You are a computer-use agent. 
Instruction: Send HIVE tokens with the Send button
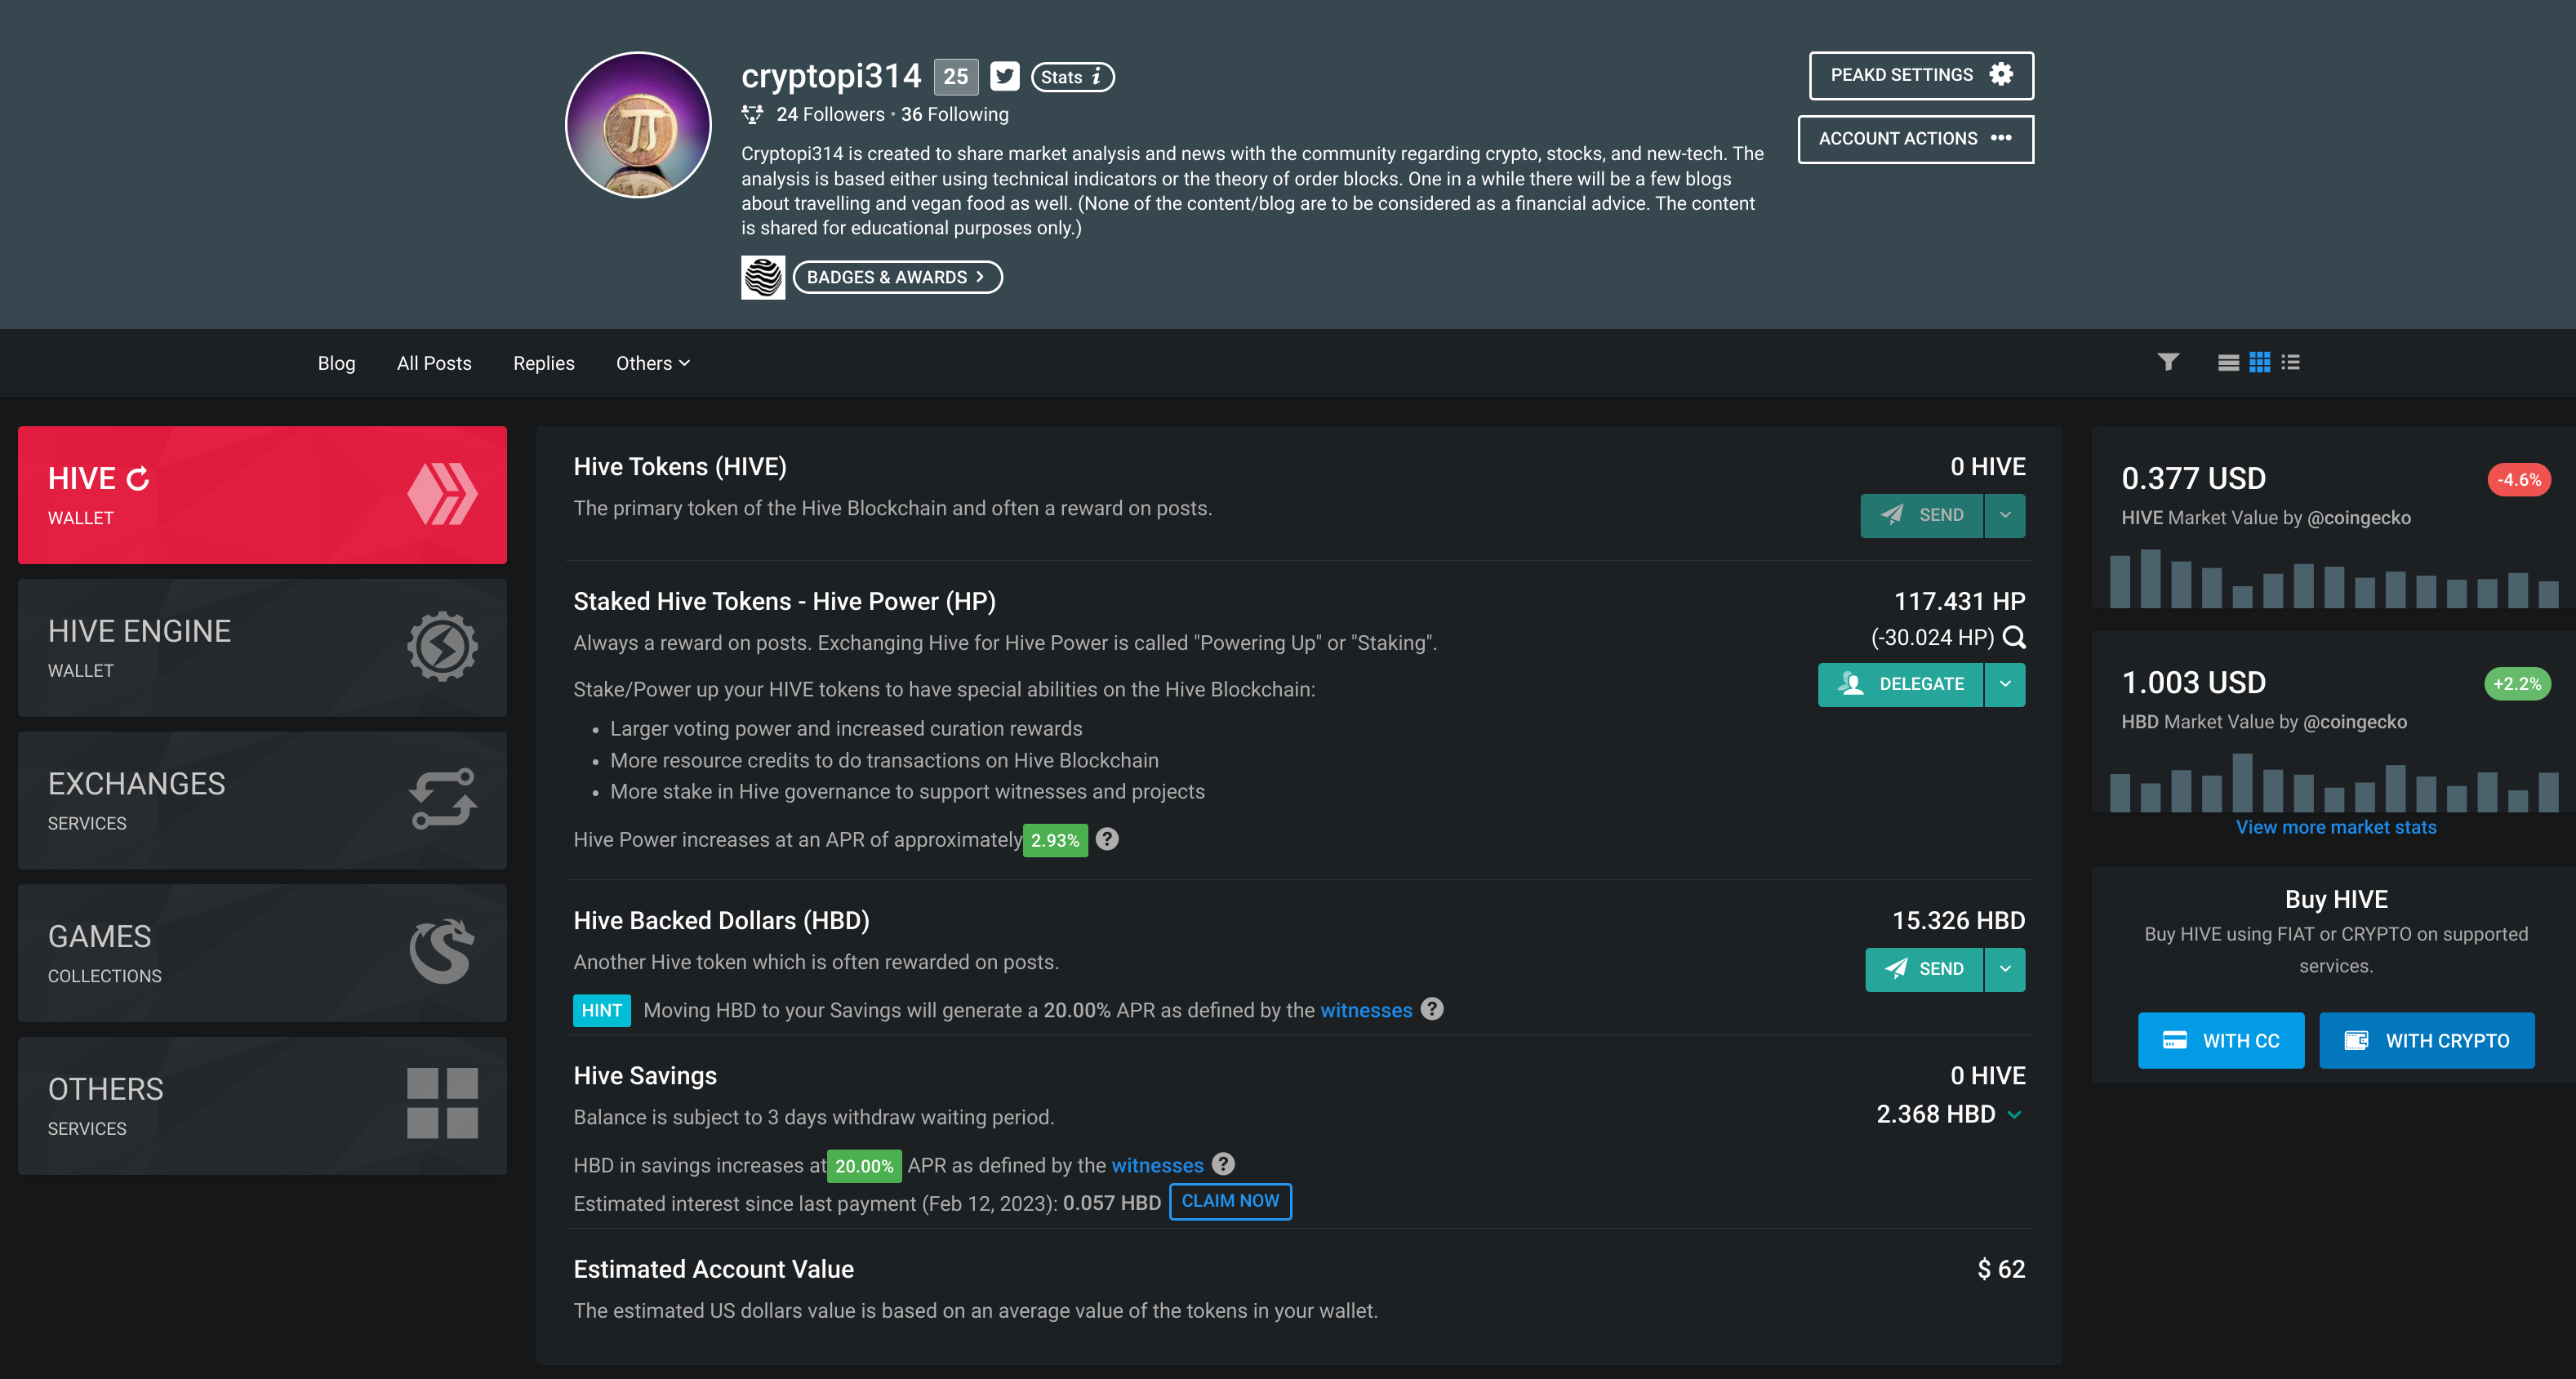tap(1921, 515)
